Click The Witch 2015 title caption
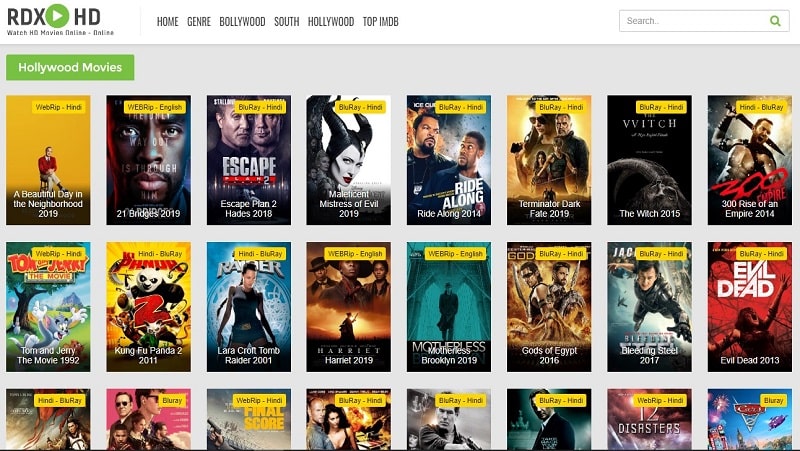Image resolution: width=800 pixels, height=451 pixels. 649,213
